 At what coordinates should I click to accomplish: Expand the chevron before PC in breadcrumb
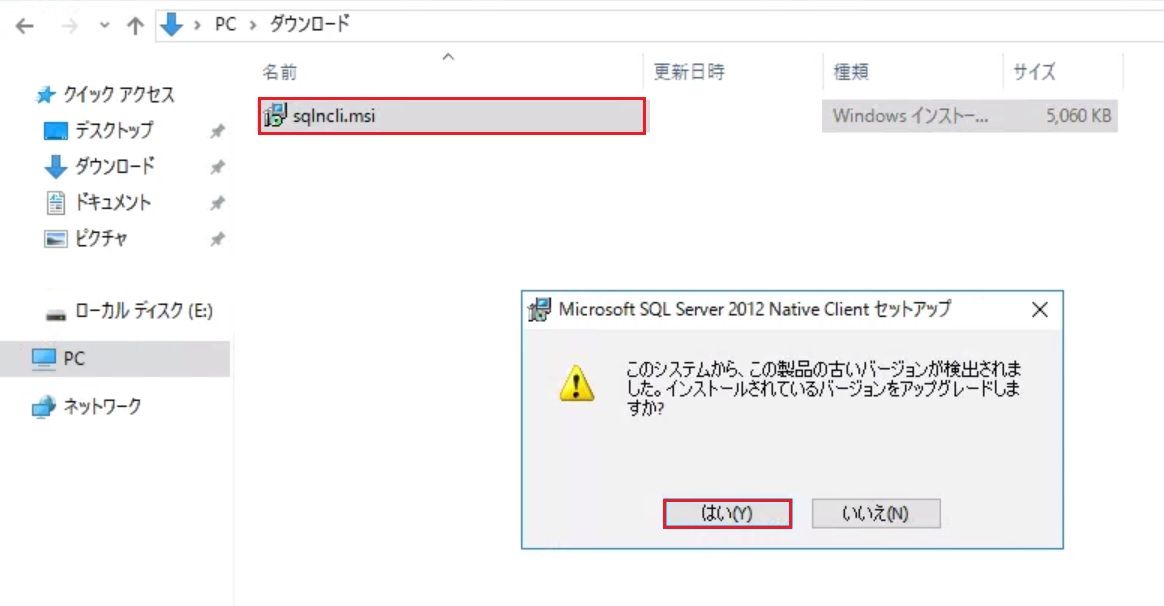[197, 26]
